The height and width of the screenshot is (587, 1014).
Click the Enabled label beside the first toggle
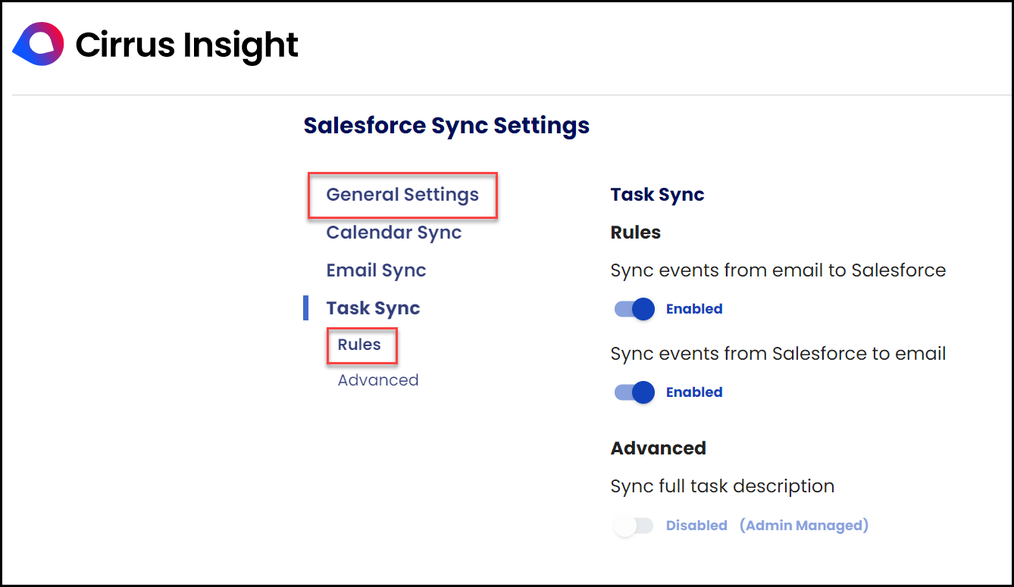[694, 309]
